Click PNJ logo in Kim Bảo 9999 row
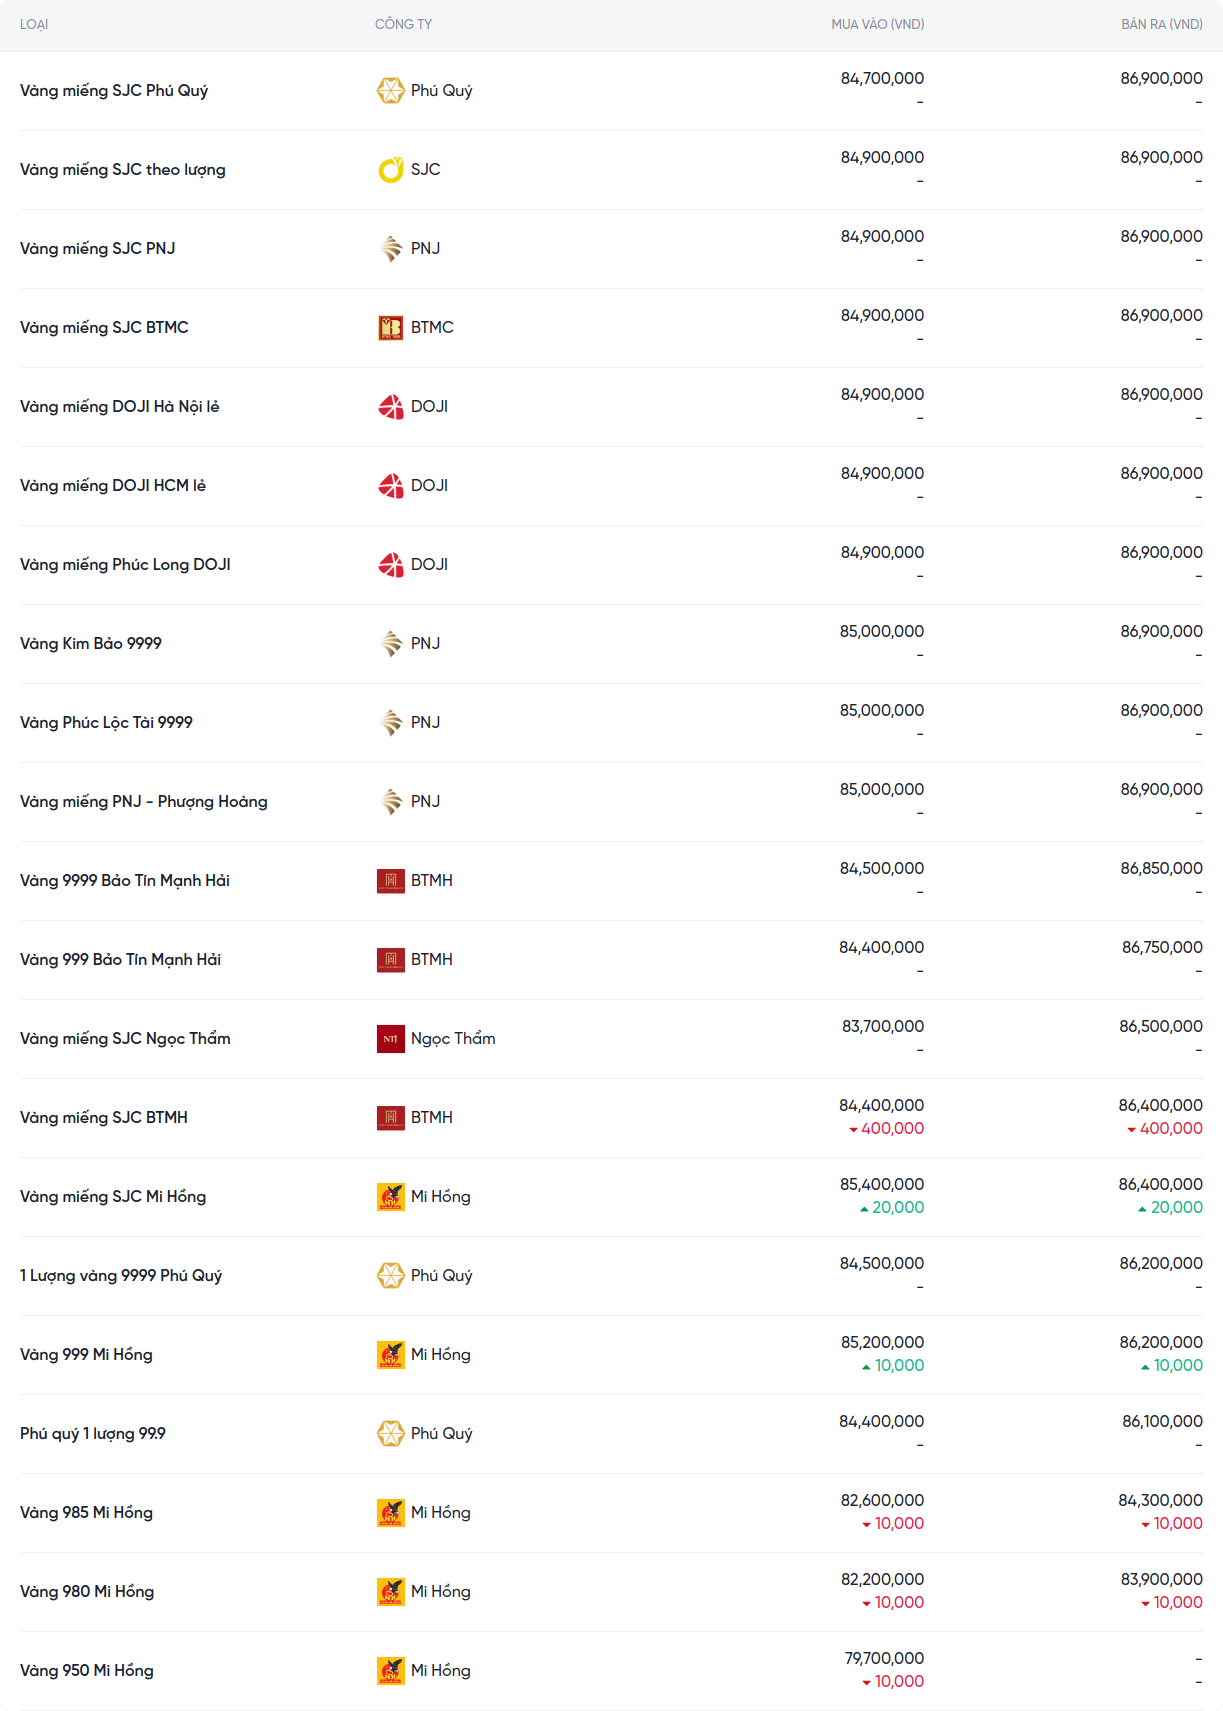This screenshot has width=1223, height=1711. [x=390, y=643]
